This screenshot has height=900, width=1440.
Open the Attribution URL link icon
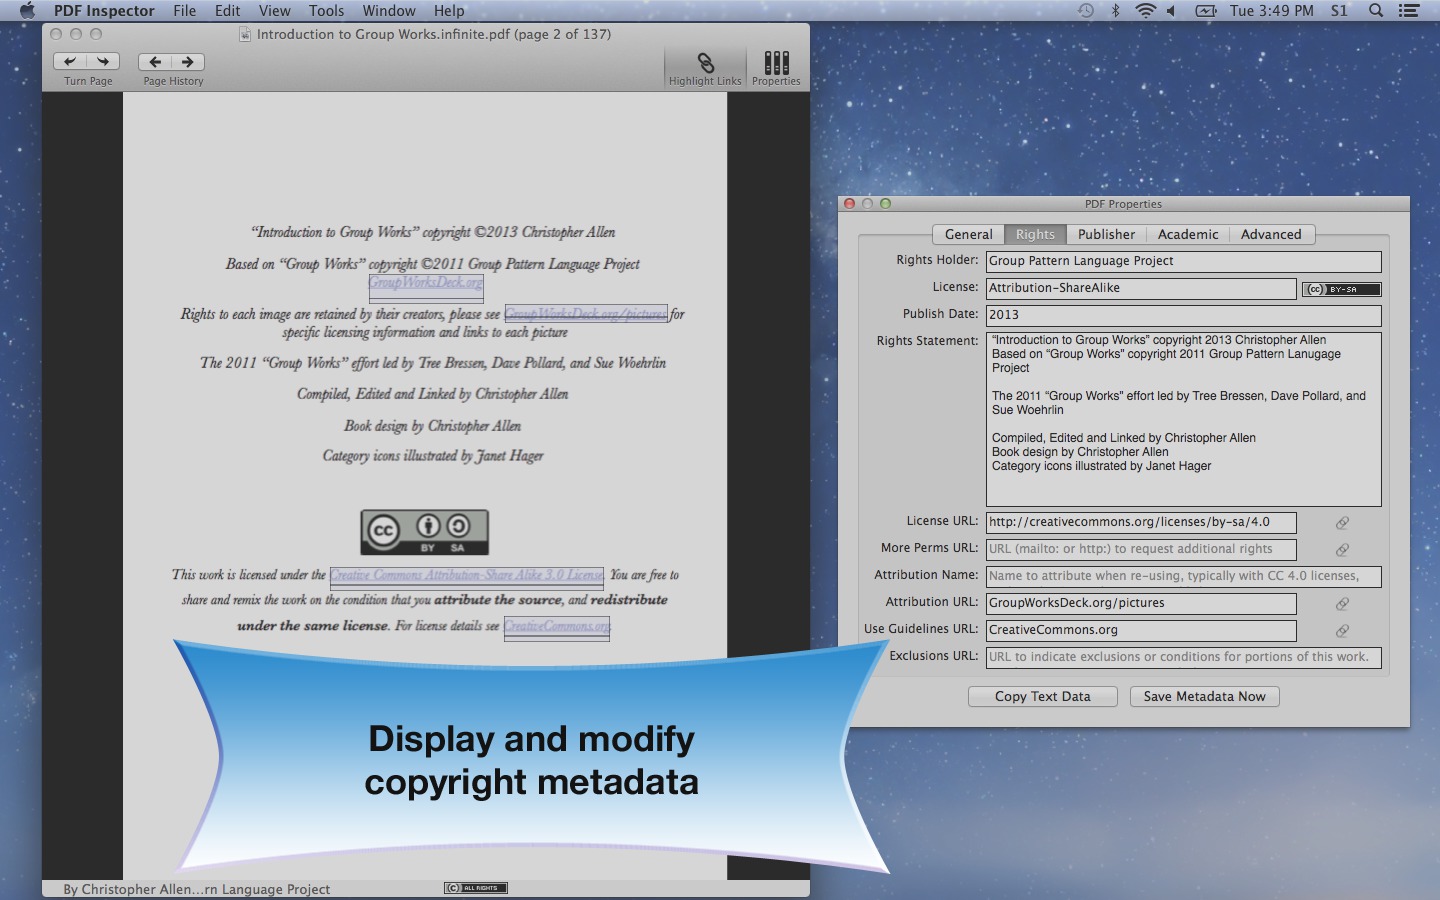(x=1342, y=604)
